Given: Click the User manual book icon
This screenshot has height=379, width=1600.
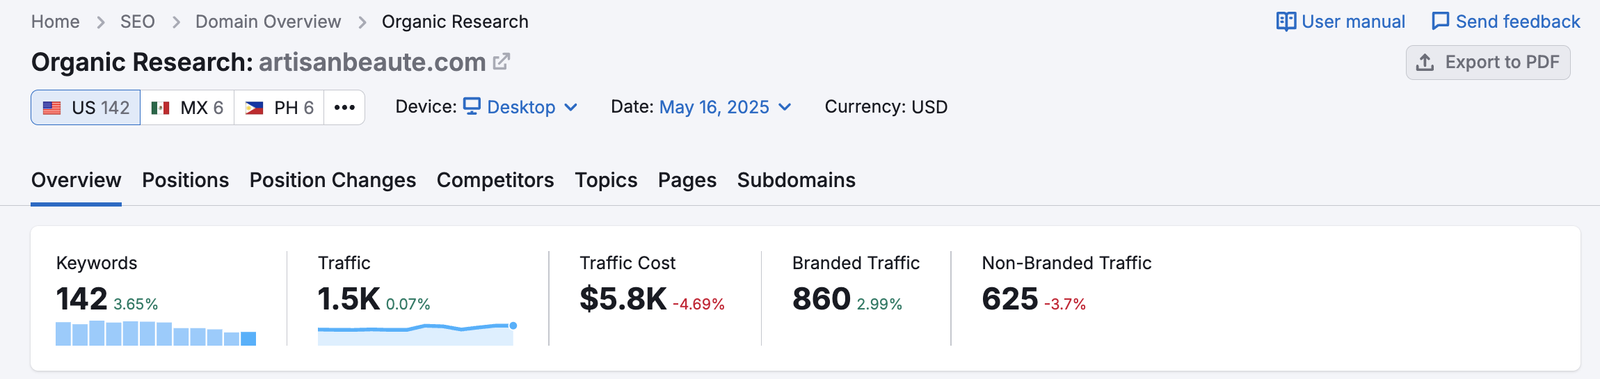Looking at the screenshot, I should pyautogui.click(x=1286, y=21).
